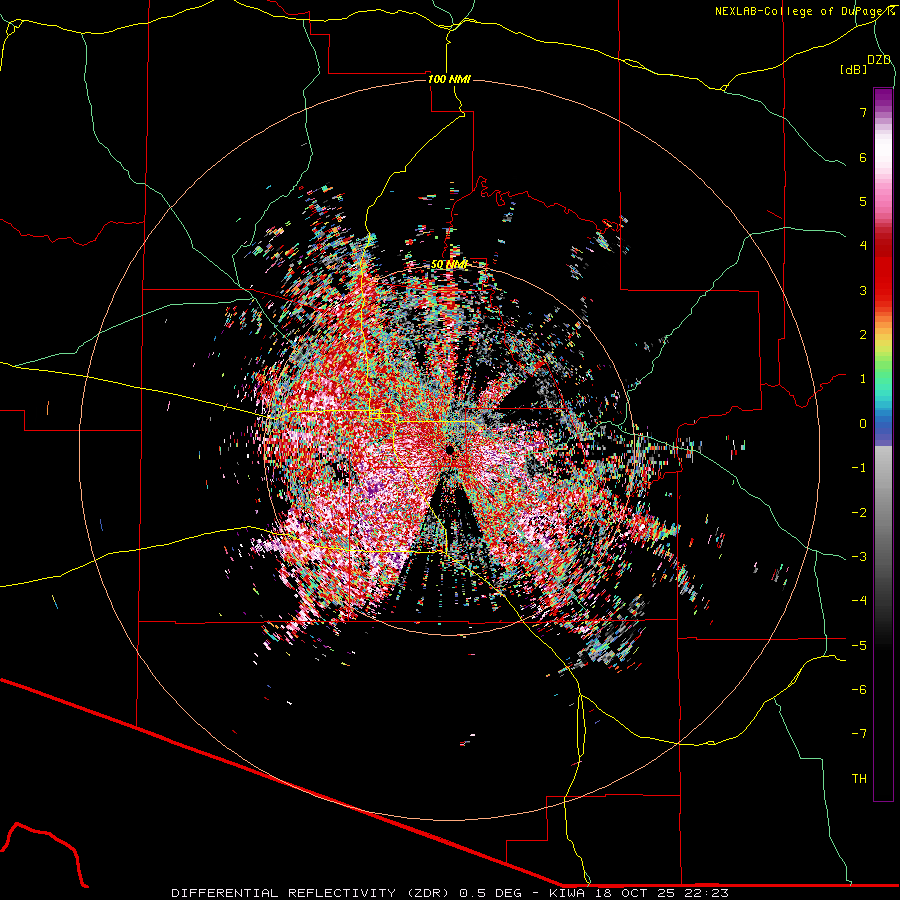Click the -2 value on the color scale
This screenshot has width=900, height=900.
pyautogui.click(x=859, y=513)
